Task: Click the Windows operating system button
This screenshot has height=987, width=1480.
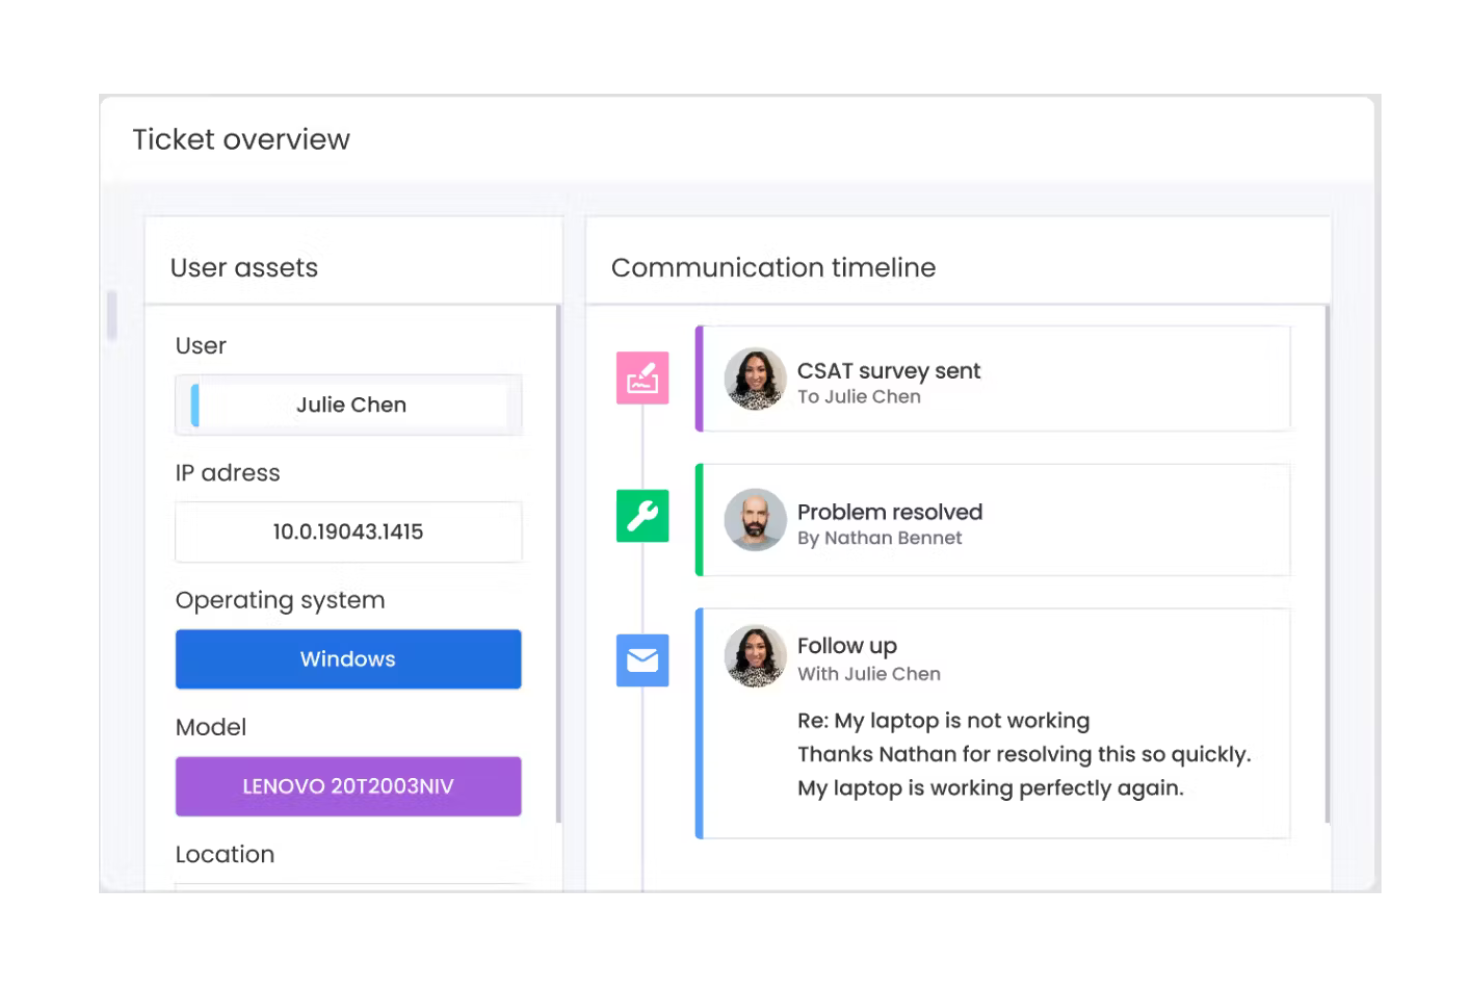Action: [x=348, y=659]
